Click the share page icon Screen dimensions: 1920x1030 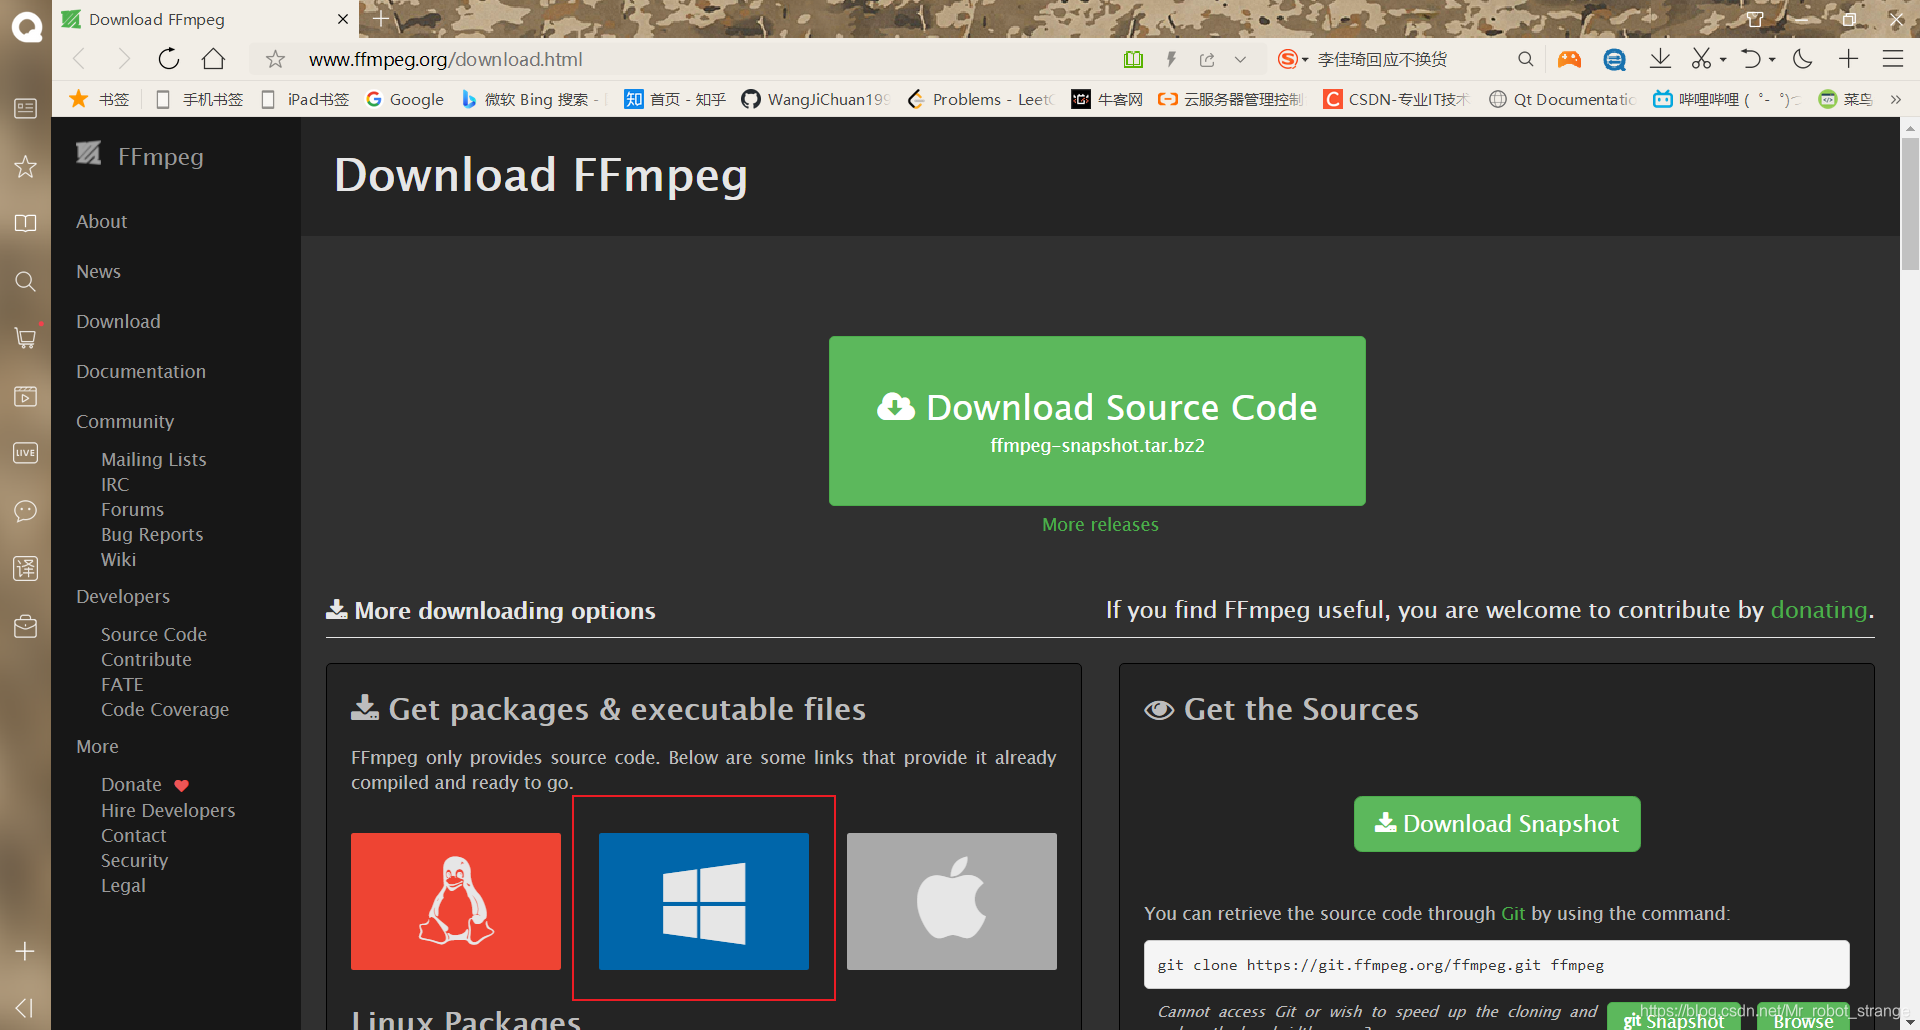[x=1207, y=60]
